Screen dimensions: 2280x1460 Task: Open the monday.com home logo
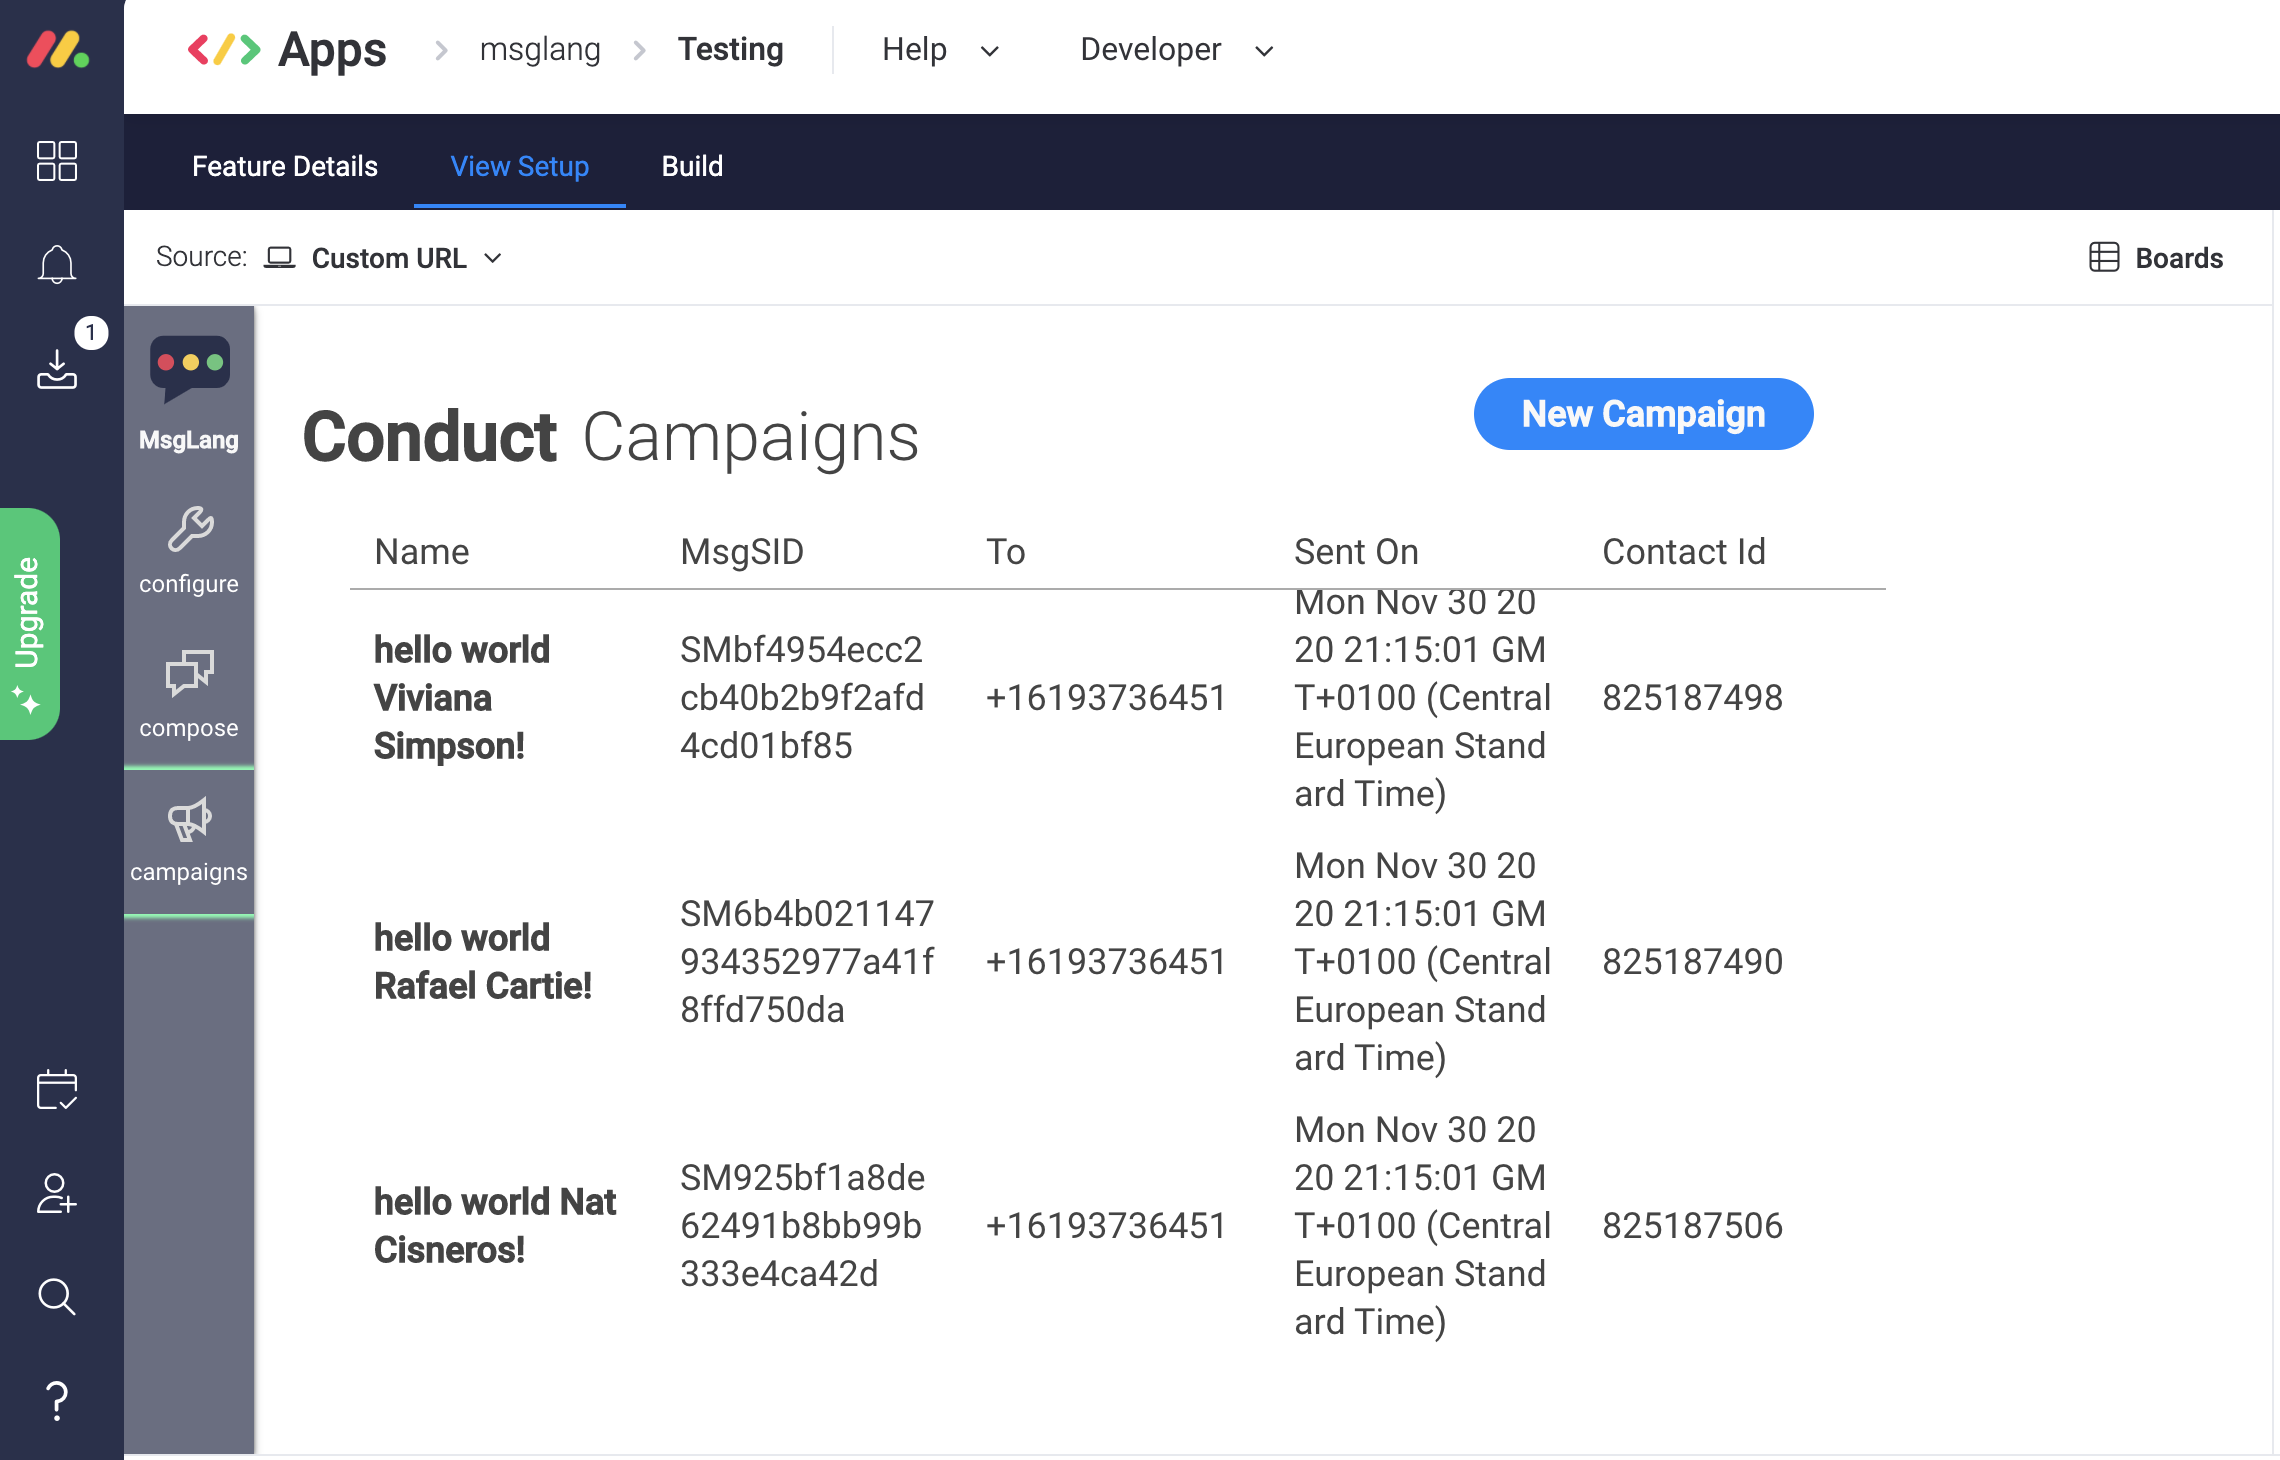[57, 50]
